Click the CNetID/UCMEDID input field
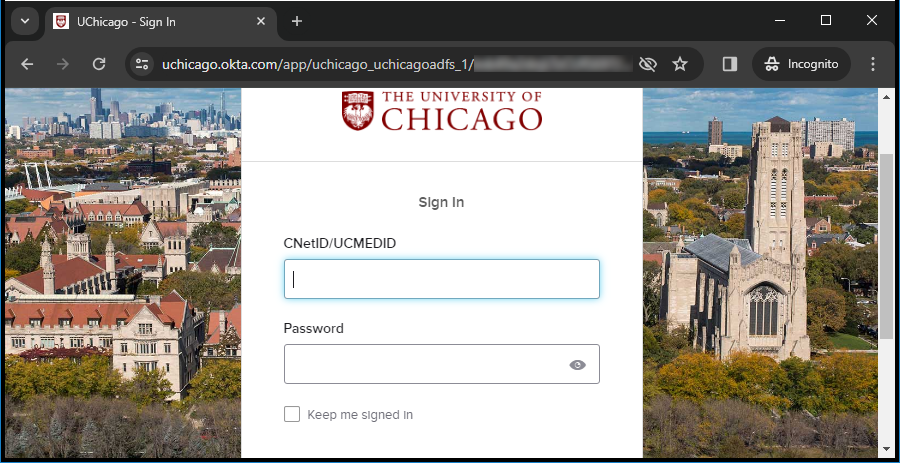The image size is (900, 463). (442, 279)
